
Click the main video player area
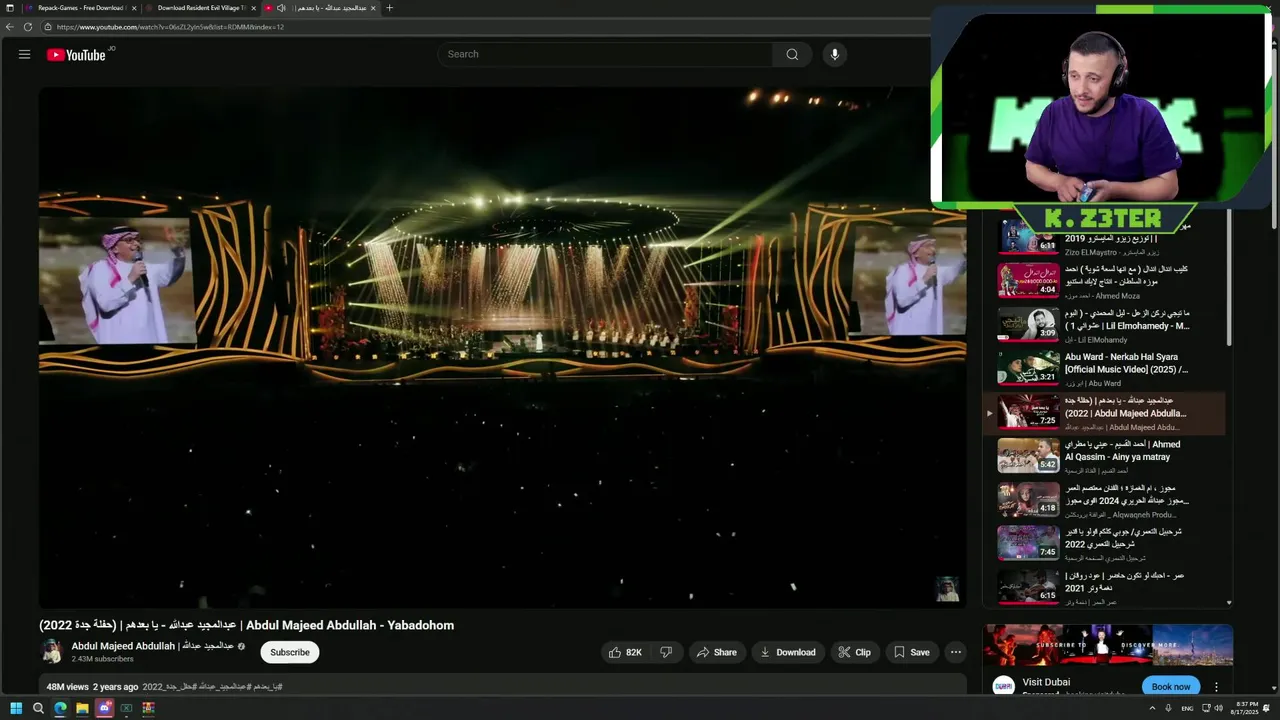click(x=502, y=347)
